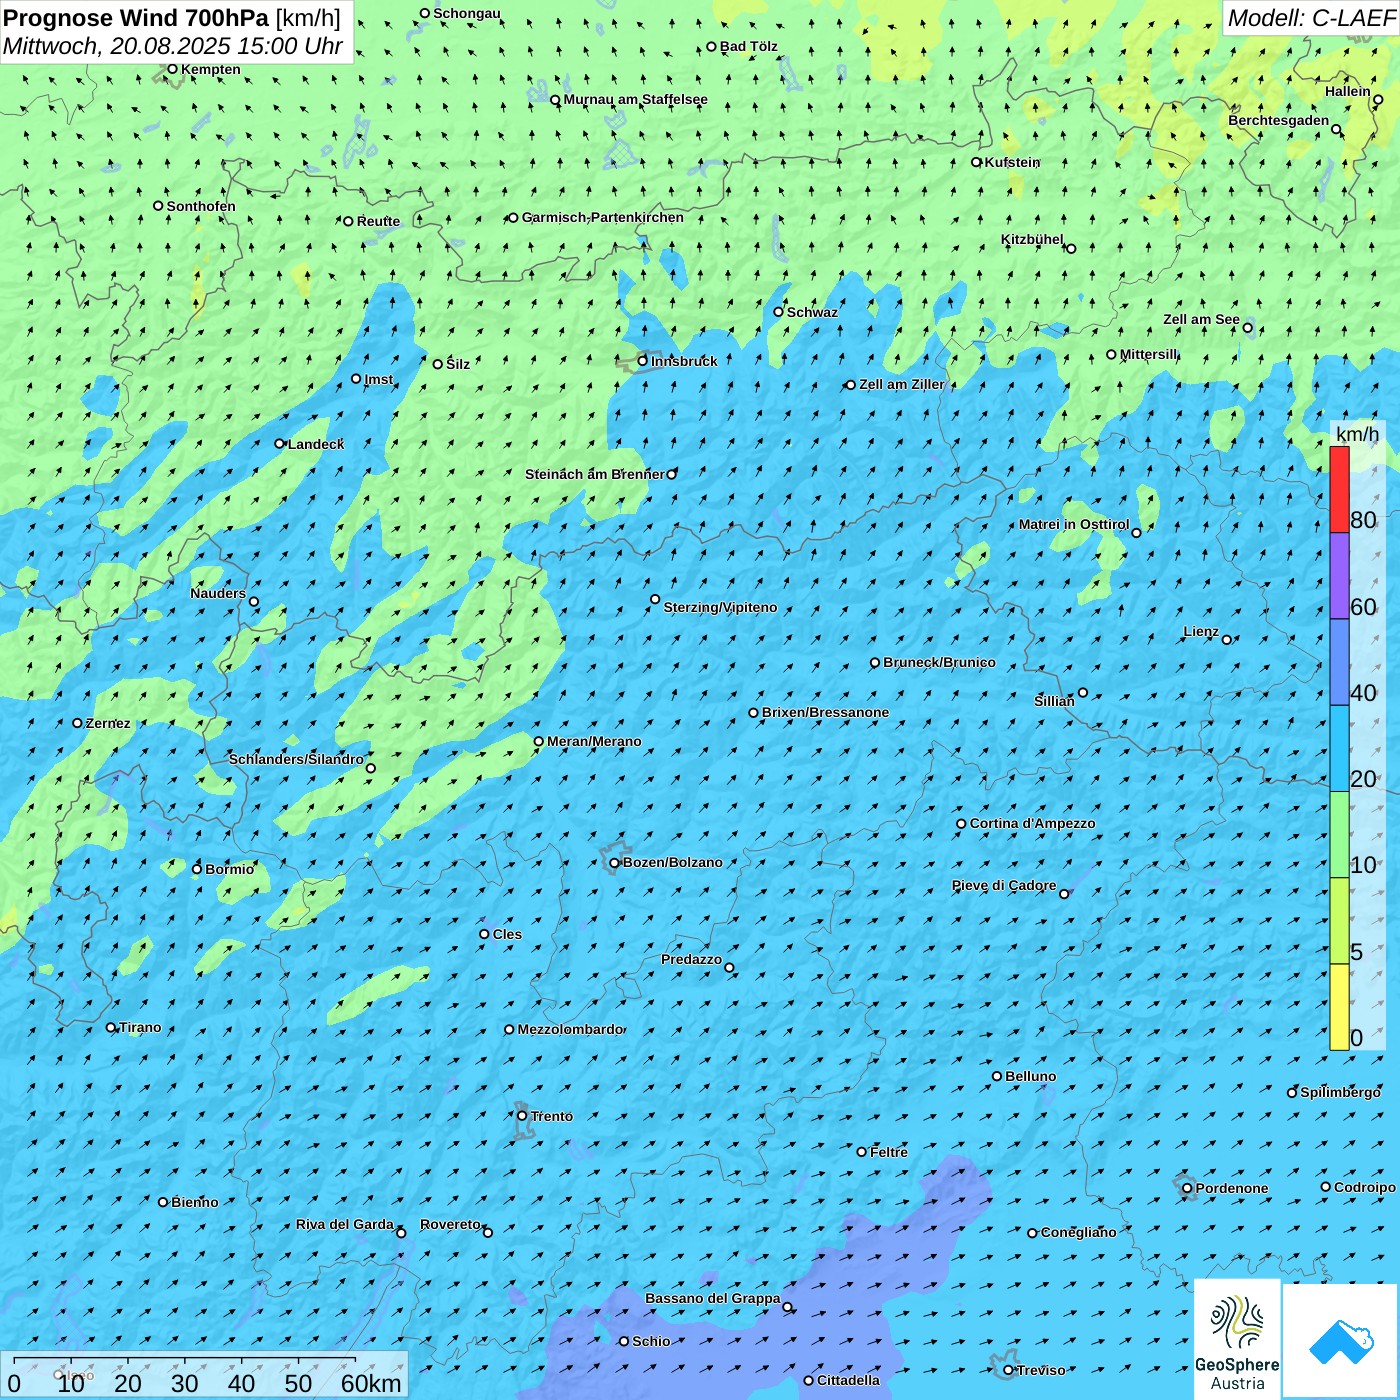1400x1400 pixels.
Task: Select the Cortina d'Ampezzo marker dot
Action: (x=962, y=824)
